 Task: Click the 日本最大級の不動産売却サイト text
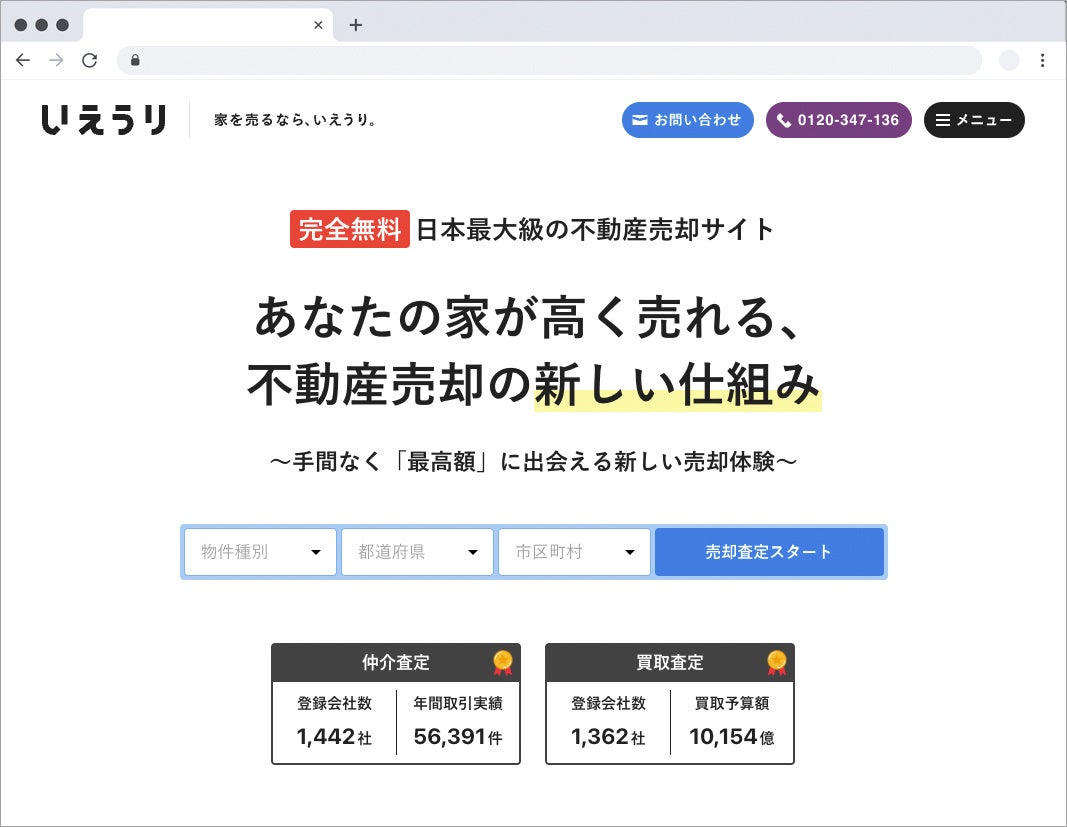pos(595,229)
